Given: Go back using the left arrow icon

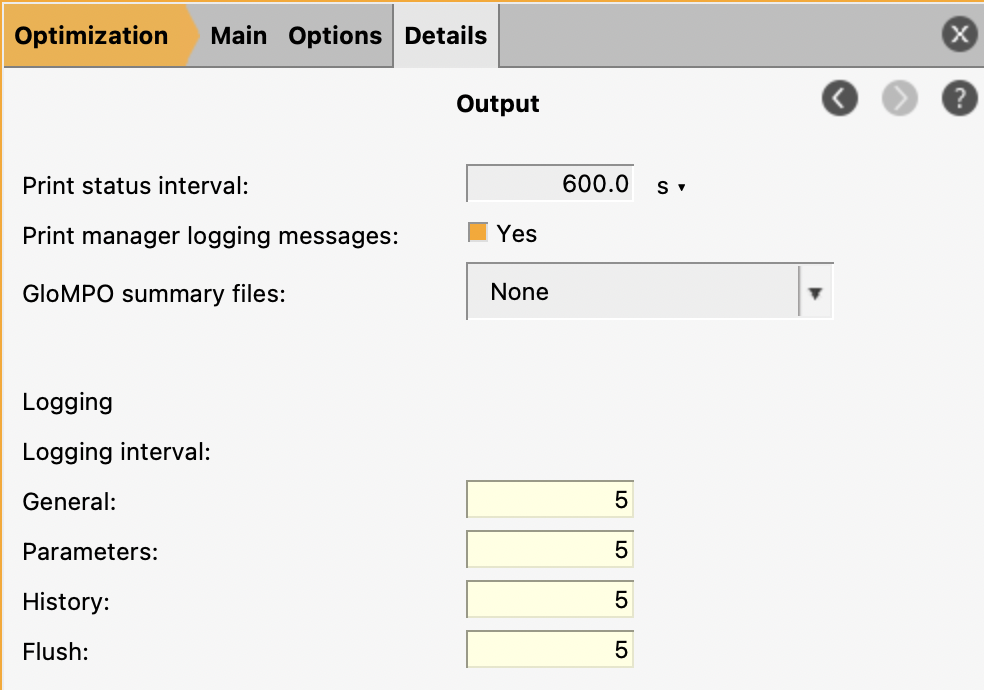Looking at the screenshot, I should click(840, 98).
